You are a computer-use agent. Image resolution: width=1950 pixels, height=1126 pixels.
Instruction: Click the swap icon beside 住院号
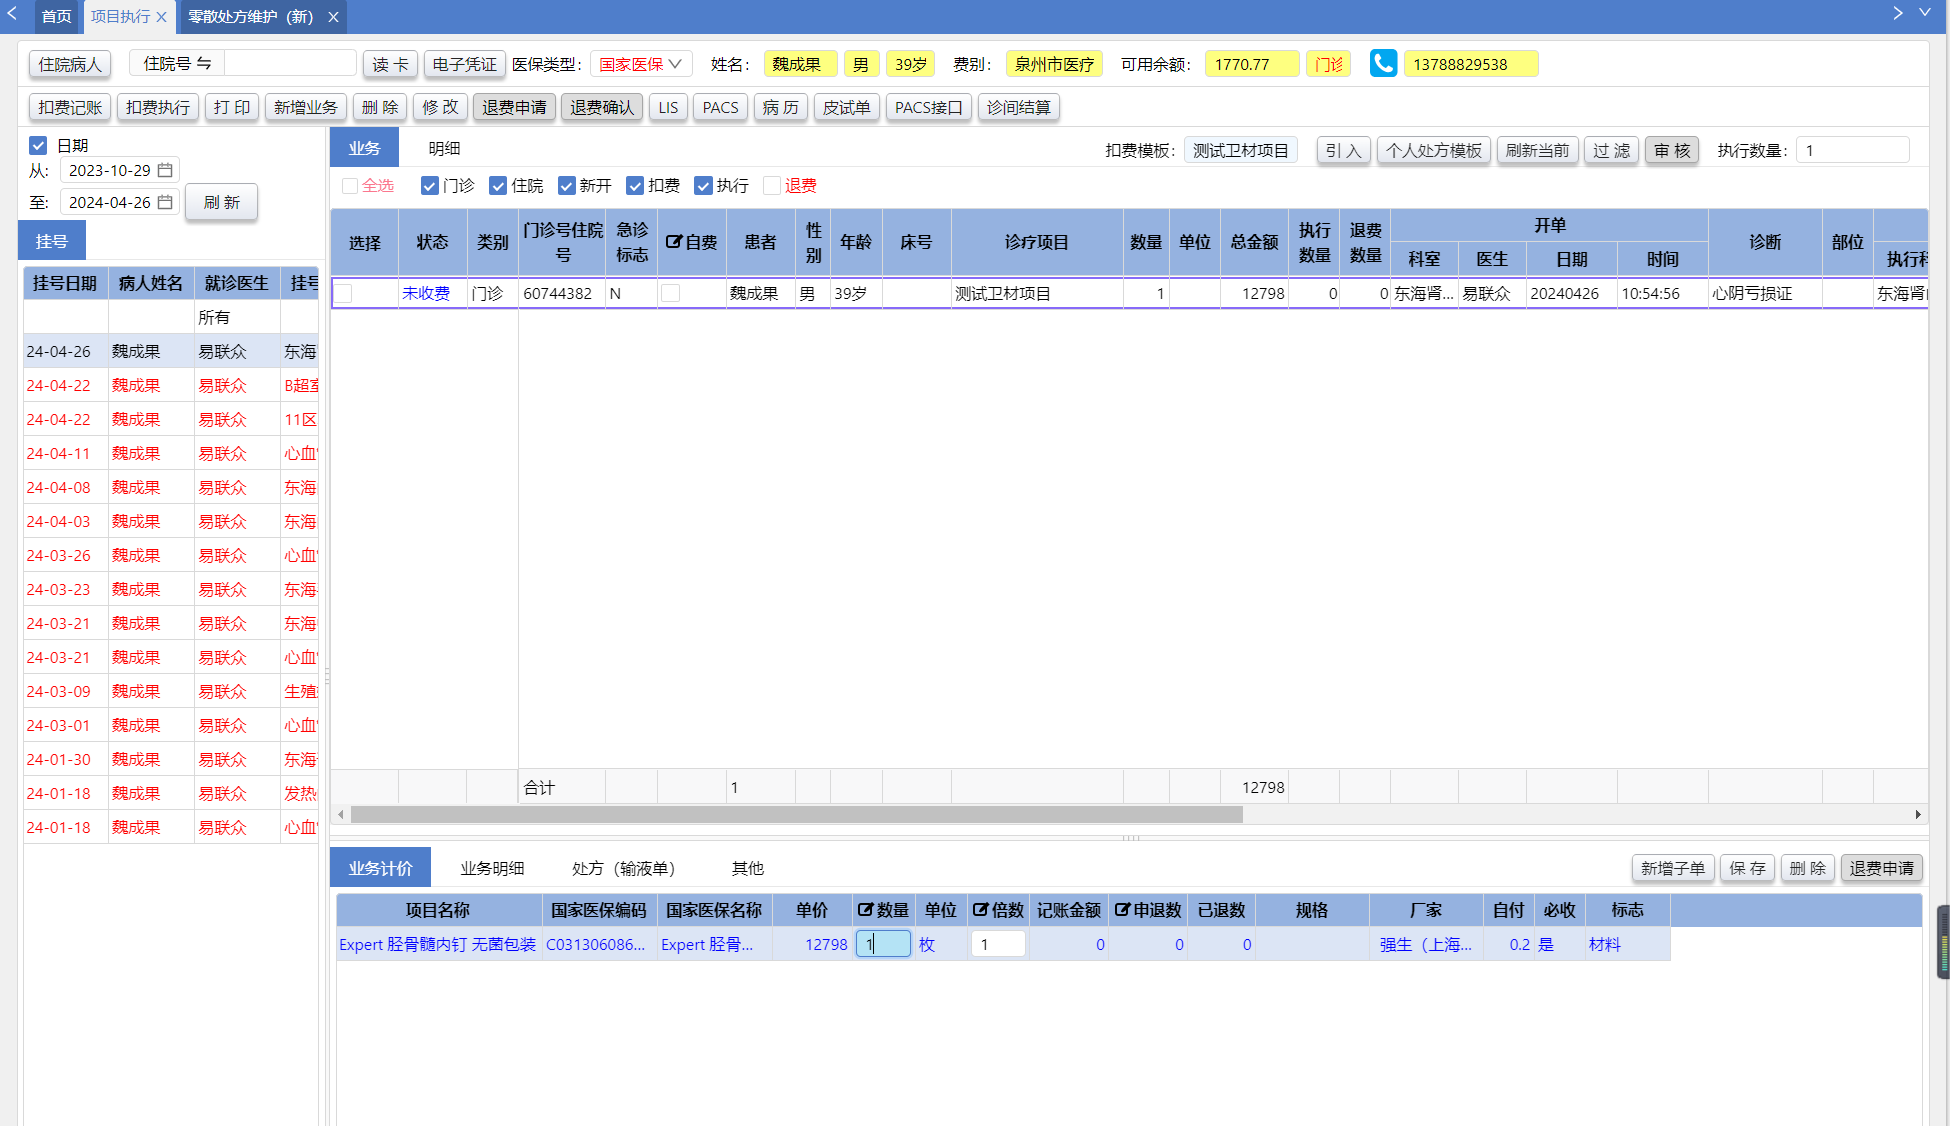pyautogui.click(x=204, y=63)
